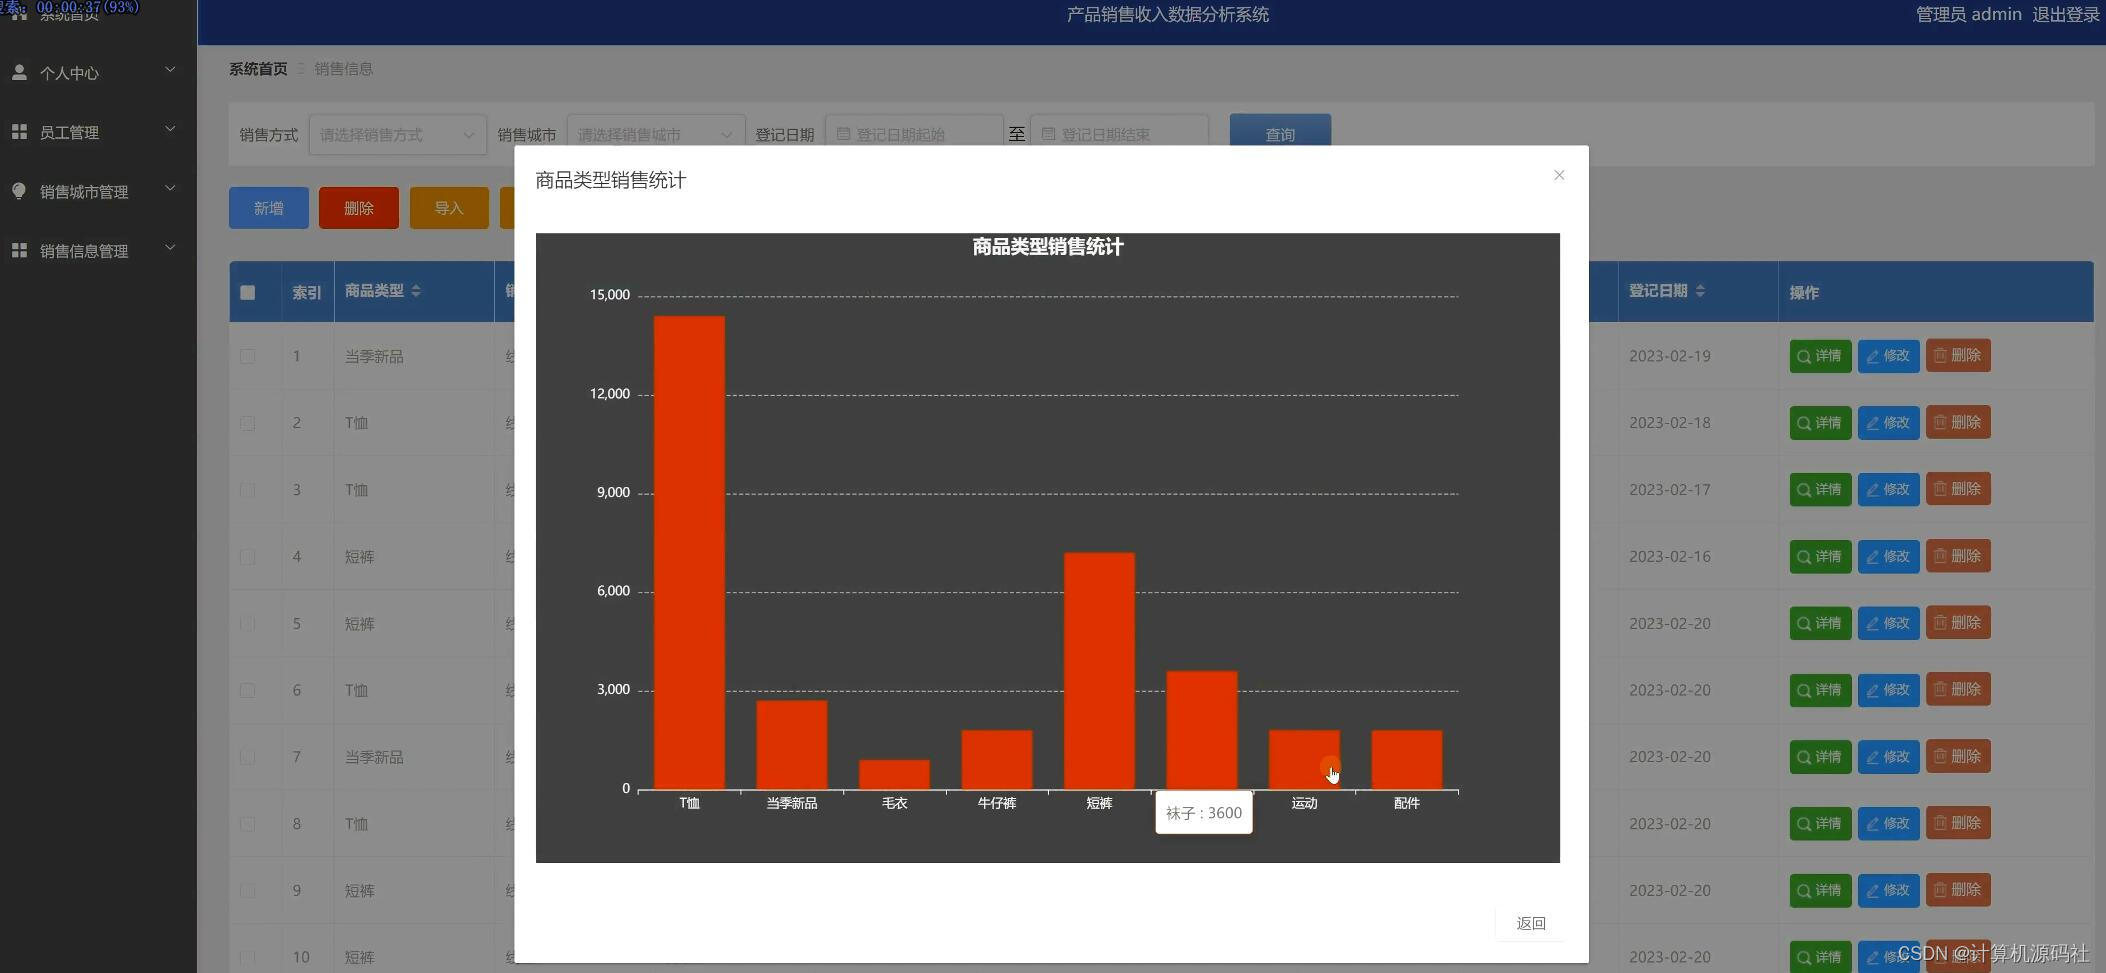Check the checkbox for row 2
The image size is (2106, 973).
(x=248, y=423)
